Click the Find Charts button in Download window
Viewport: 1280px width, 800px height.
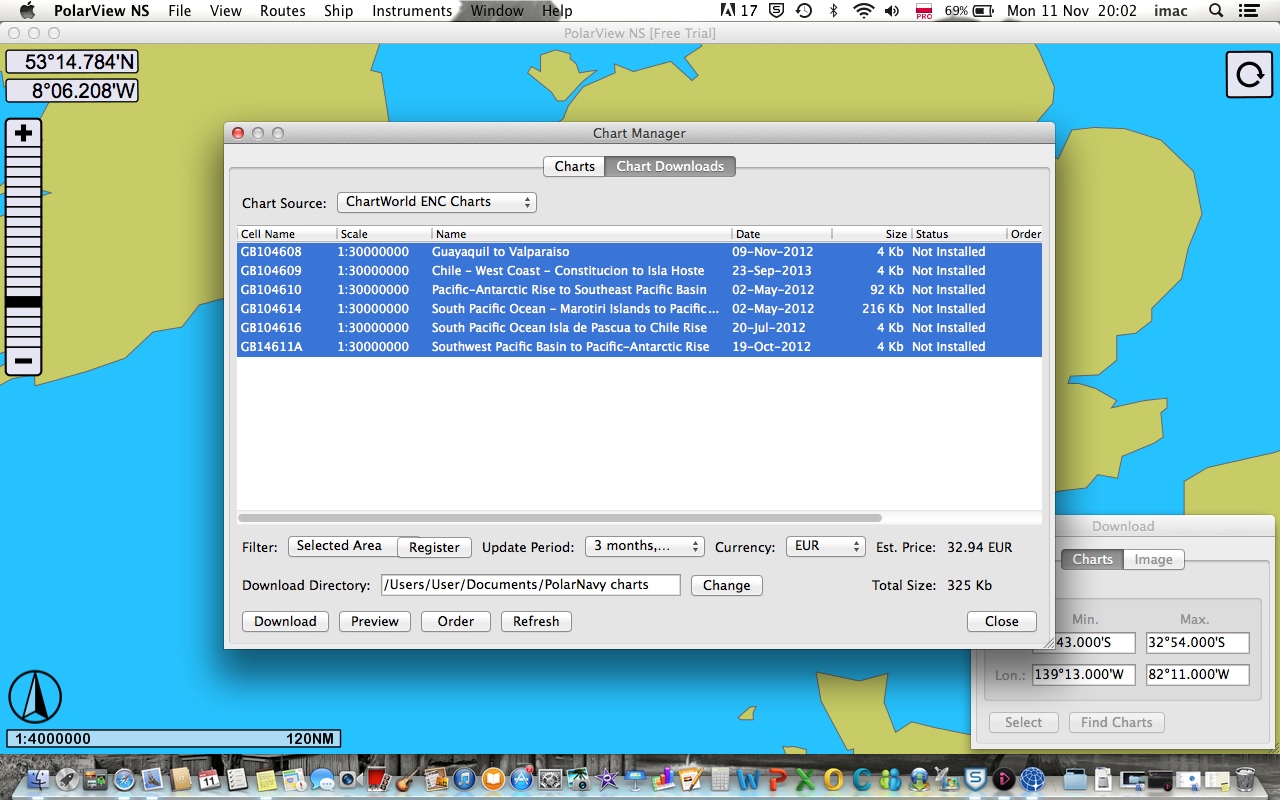1116,722
